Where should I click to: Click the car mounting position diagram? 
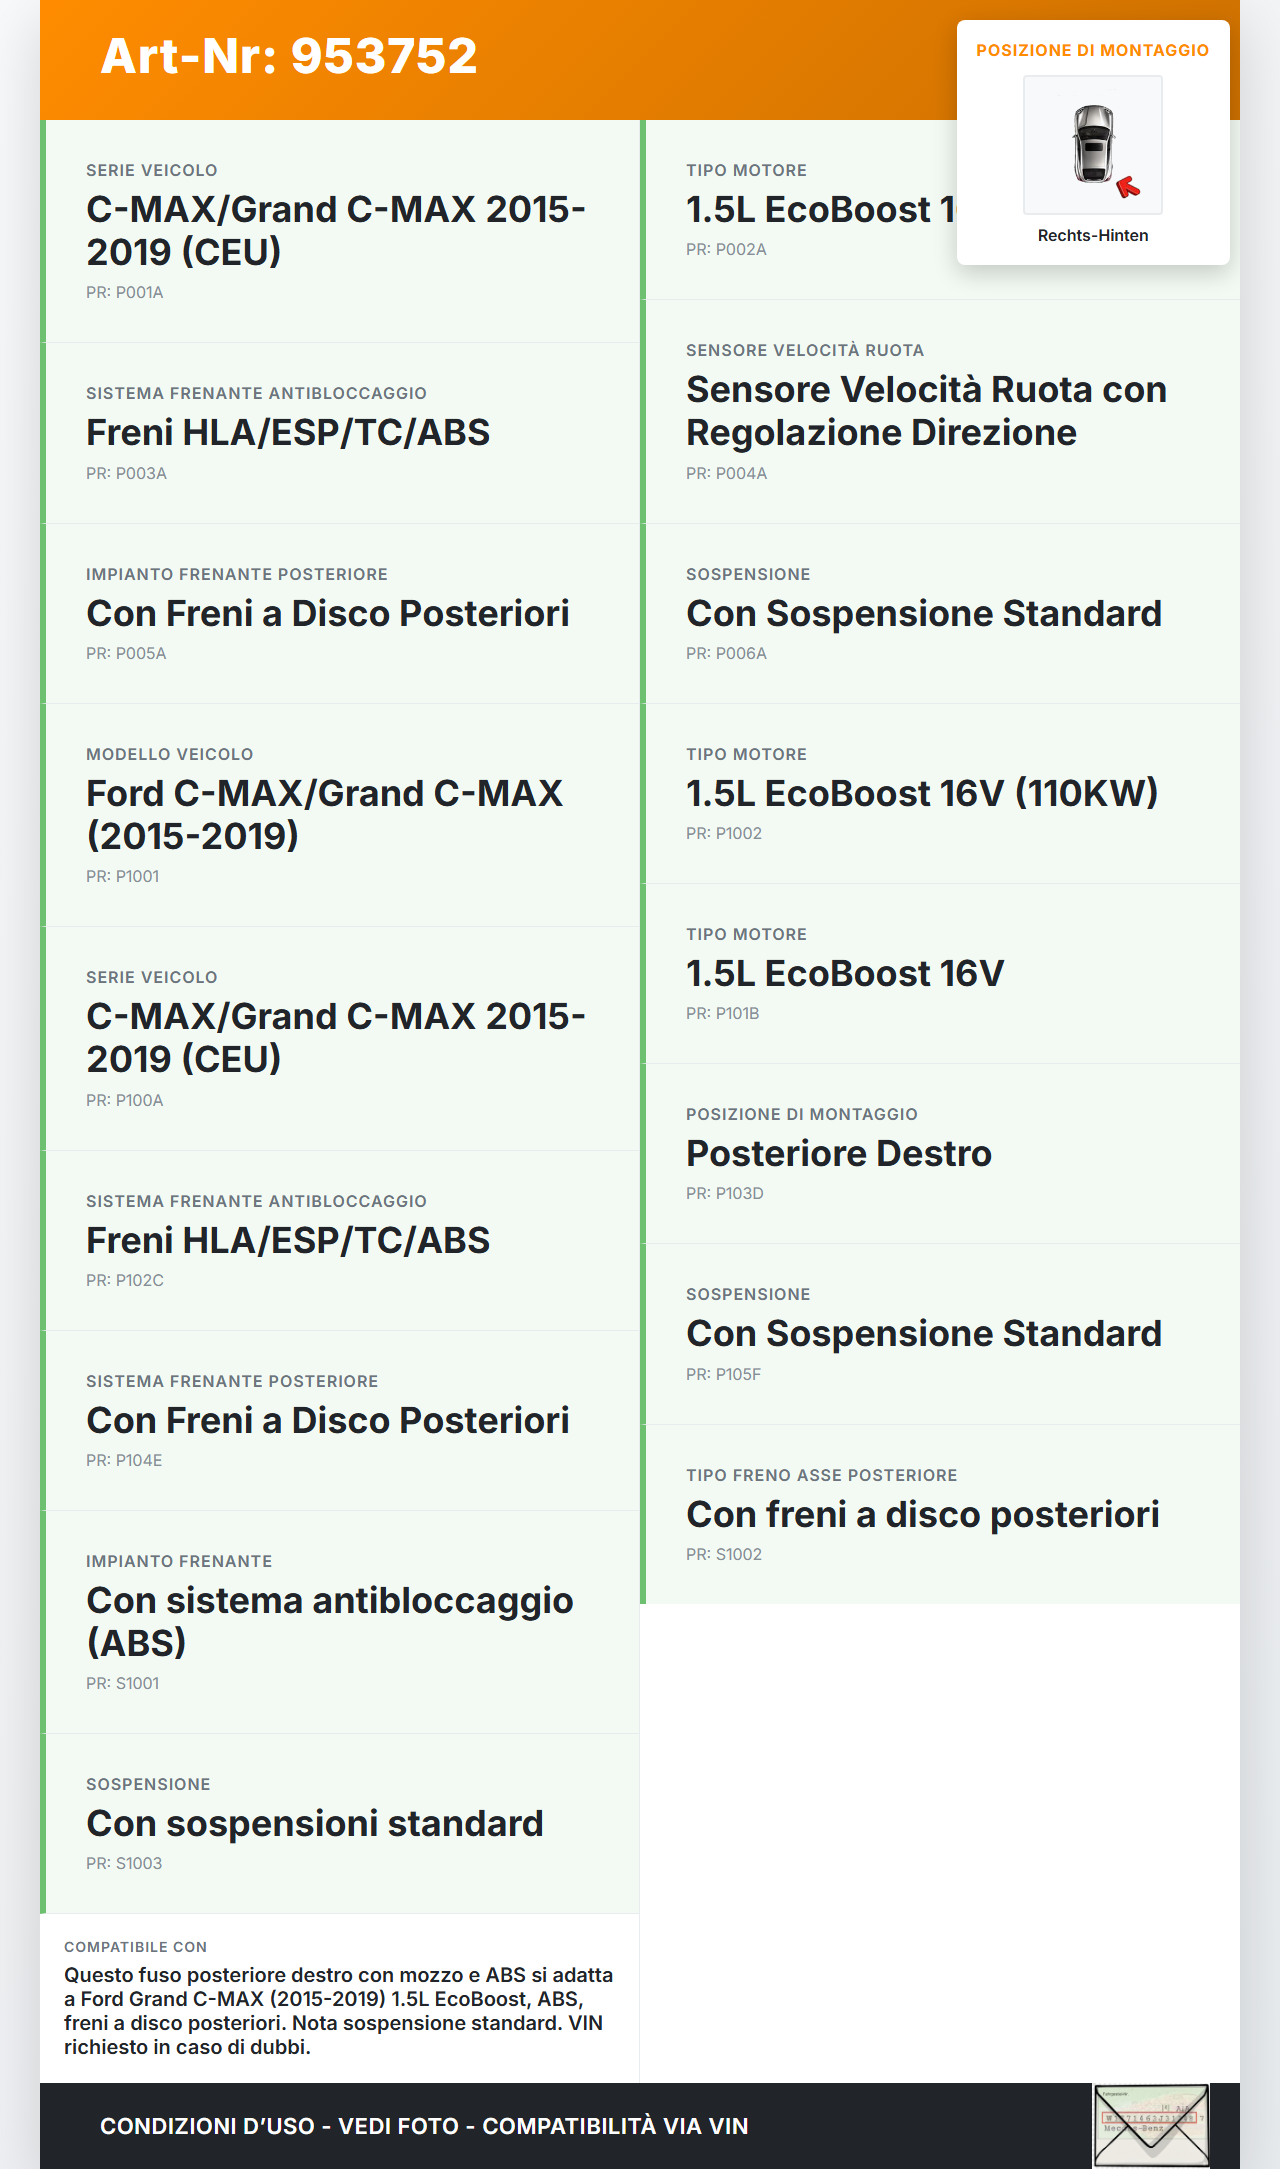[1092, 145]
